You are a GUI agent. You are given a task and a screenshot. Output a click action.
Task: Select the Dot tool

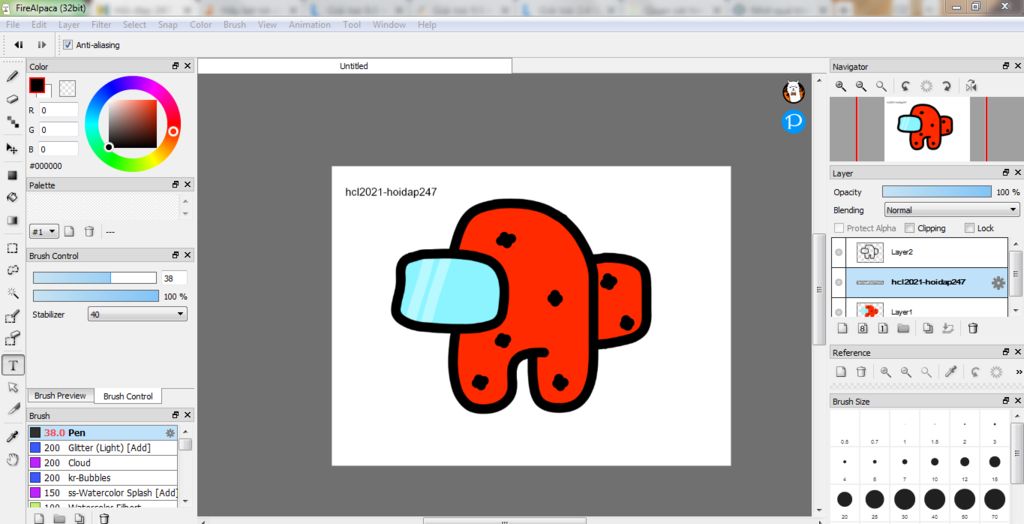12,122
